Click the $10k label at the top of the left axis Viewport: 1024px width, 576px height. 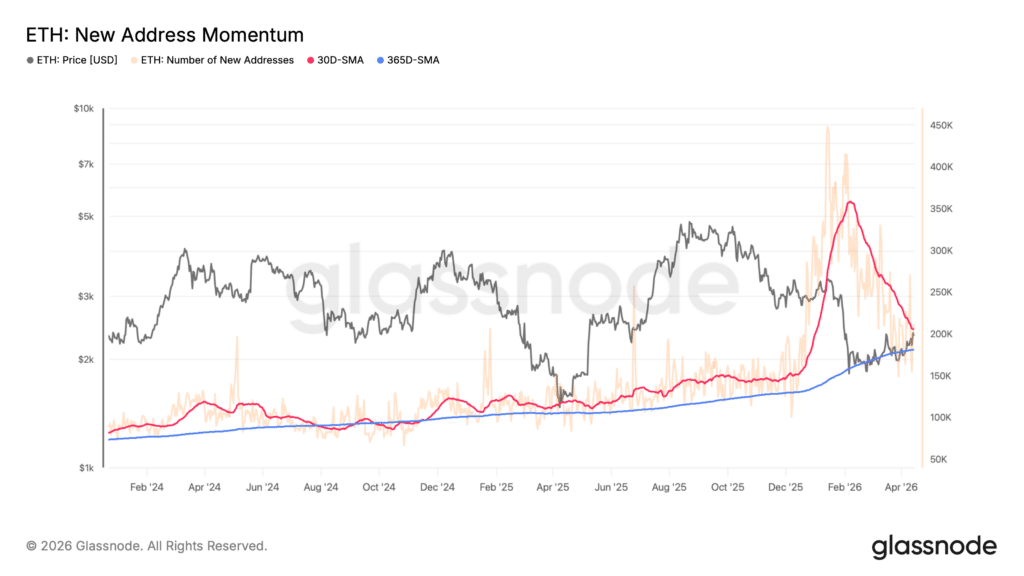pyautogui.click(x=84, y=108)
